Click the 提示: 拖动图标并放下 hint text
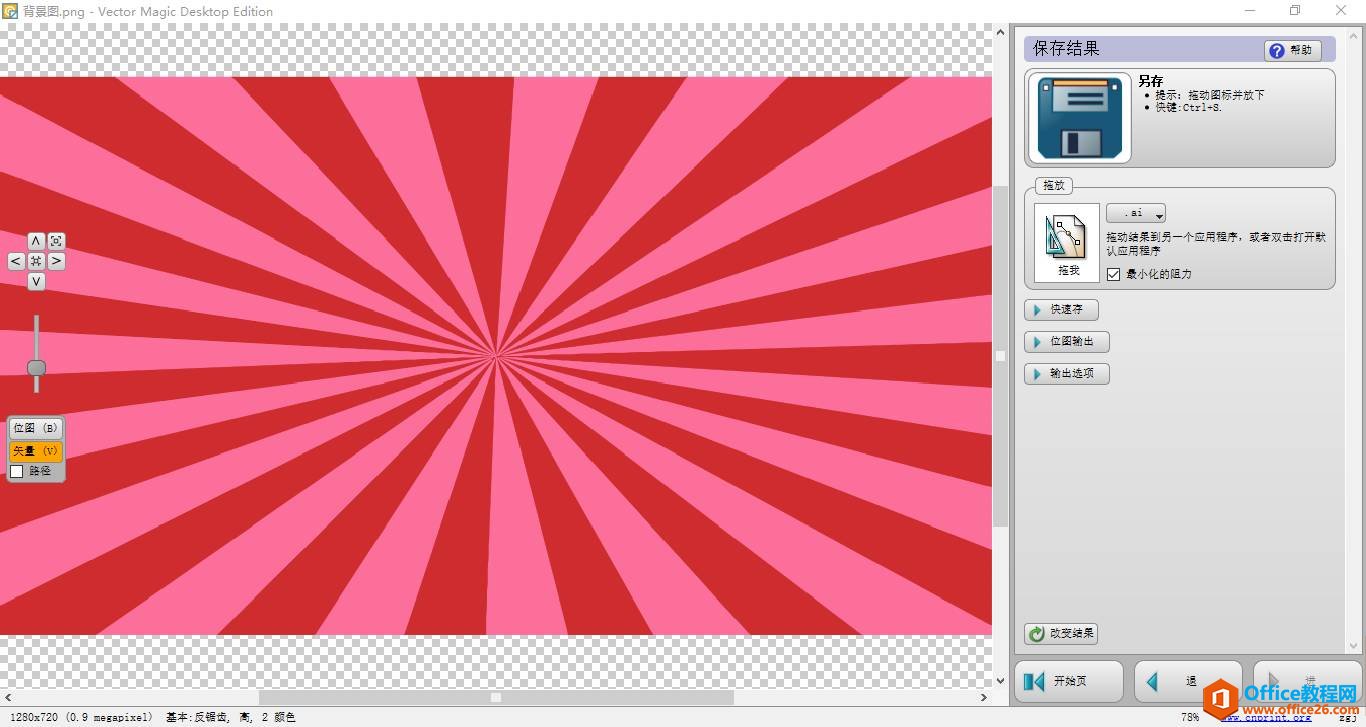The width and height of the screenshot is (1366, 727). (x=1209, y=95)
